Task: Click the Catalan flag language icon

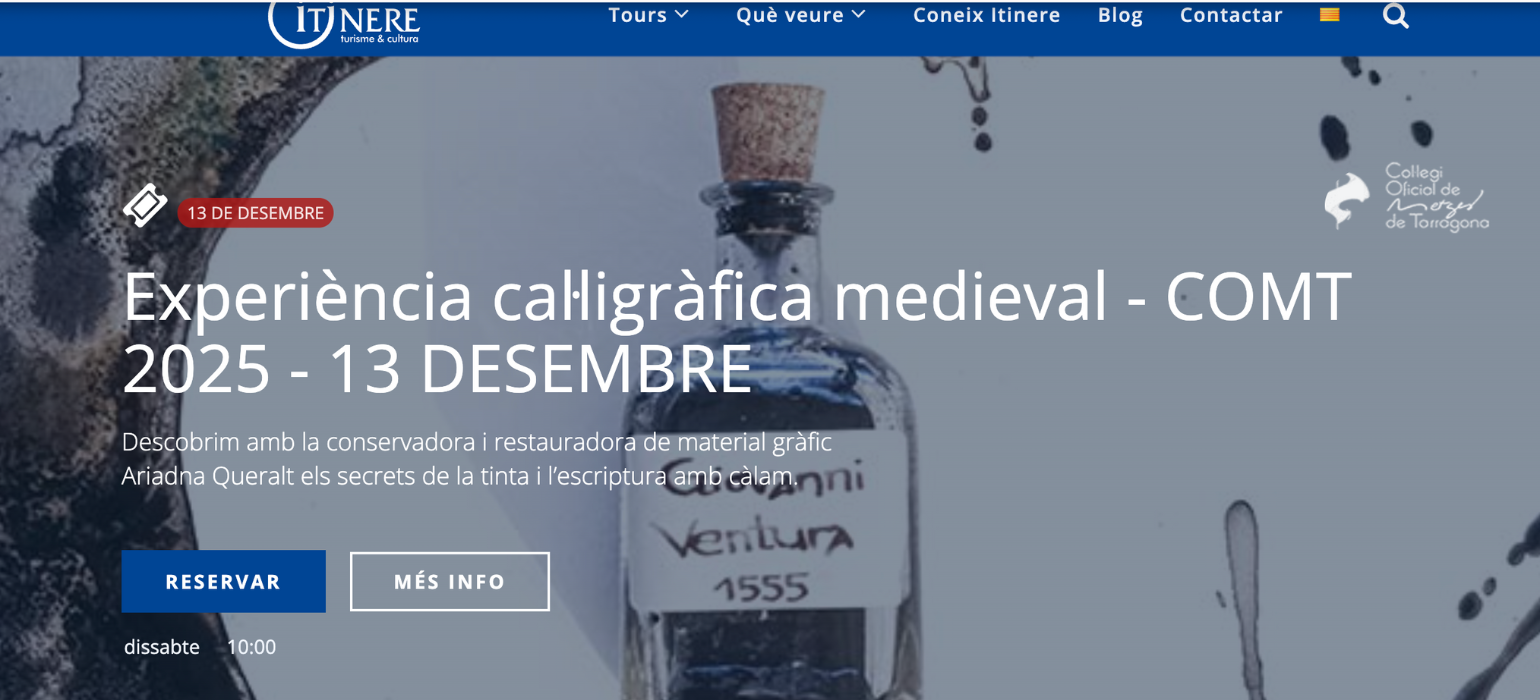Action: tap(1329, 14)
